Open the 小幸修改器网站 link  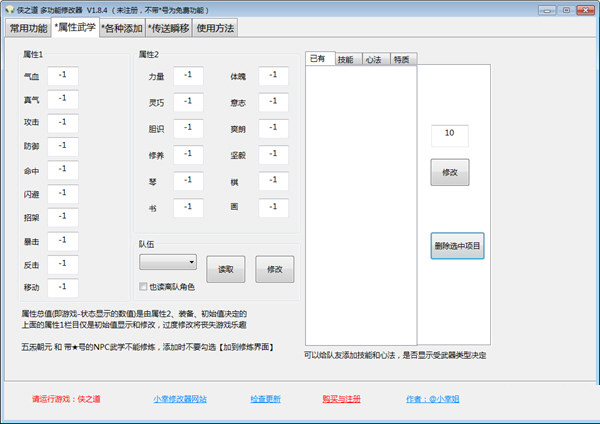click(180, 399)
